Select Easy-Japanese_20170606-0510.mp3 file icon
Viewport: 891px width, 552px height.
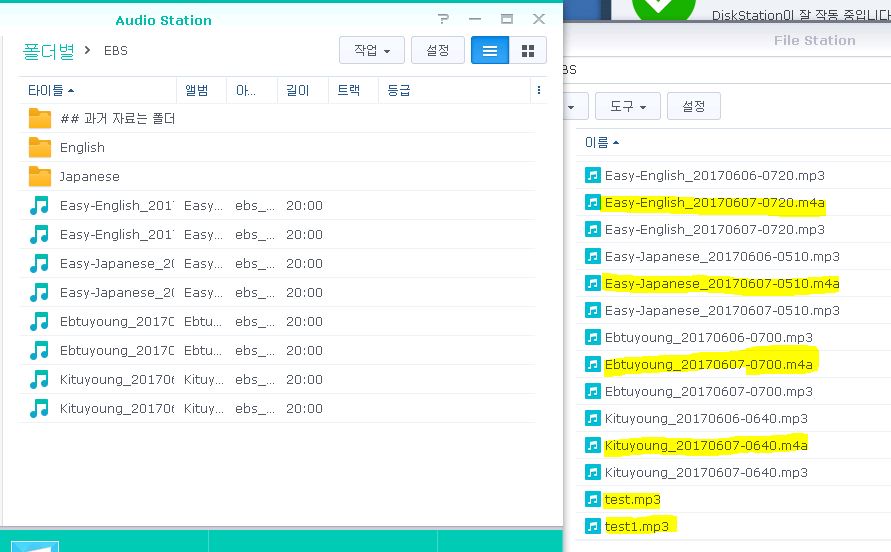(x=593, y=256)
